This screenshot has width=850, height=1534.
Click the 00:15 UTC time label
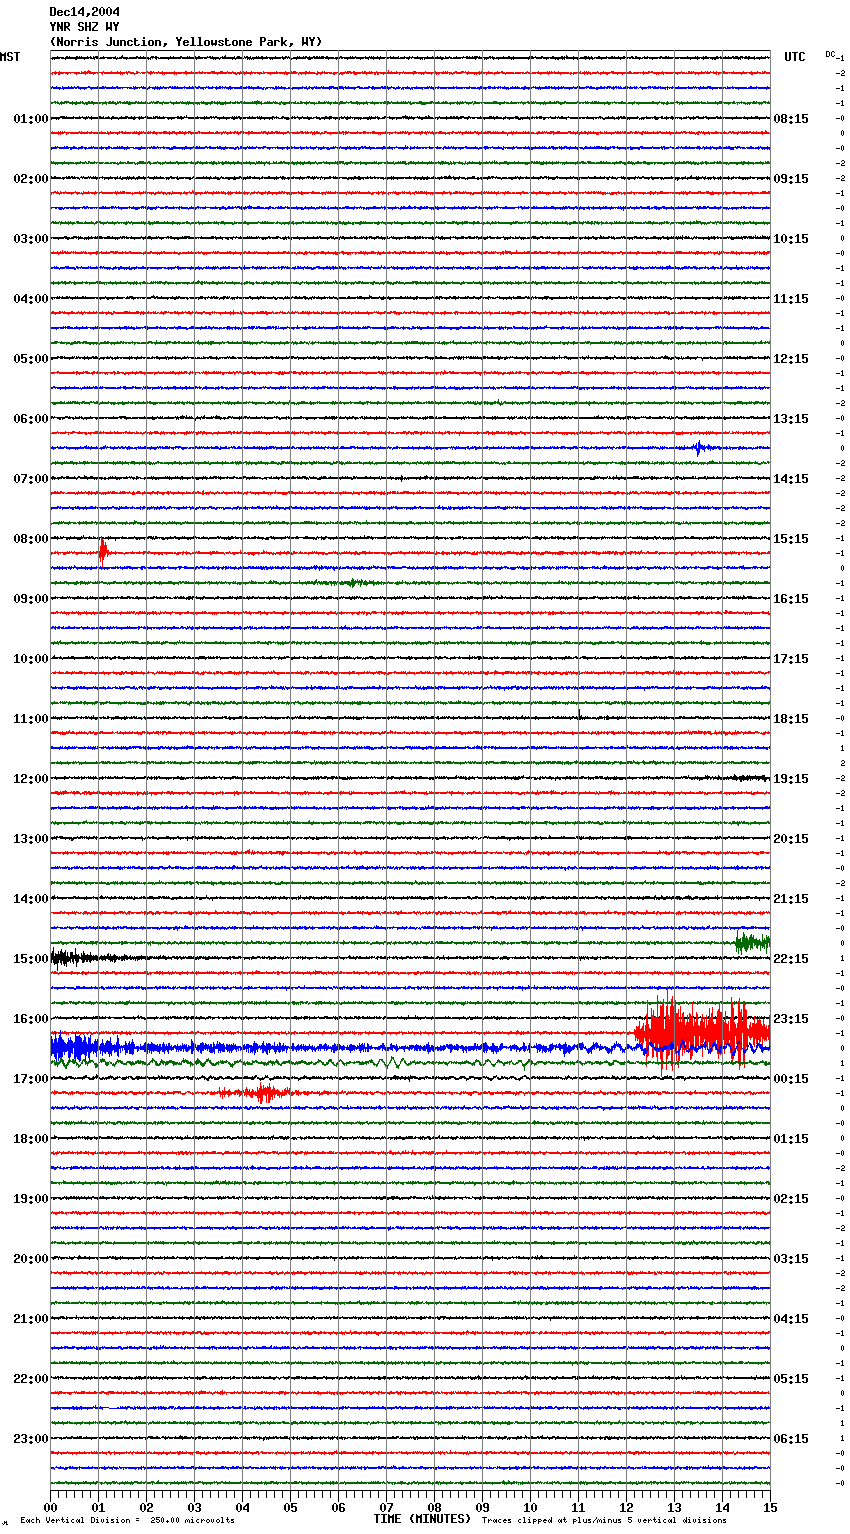[x=791, y=1079]
